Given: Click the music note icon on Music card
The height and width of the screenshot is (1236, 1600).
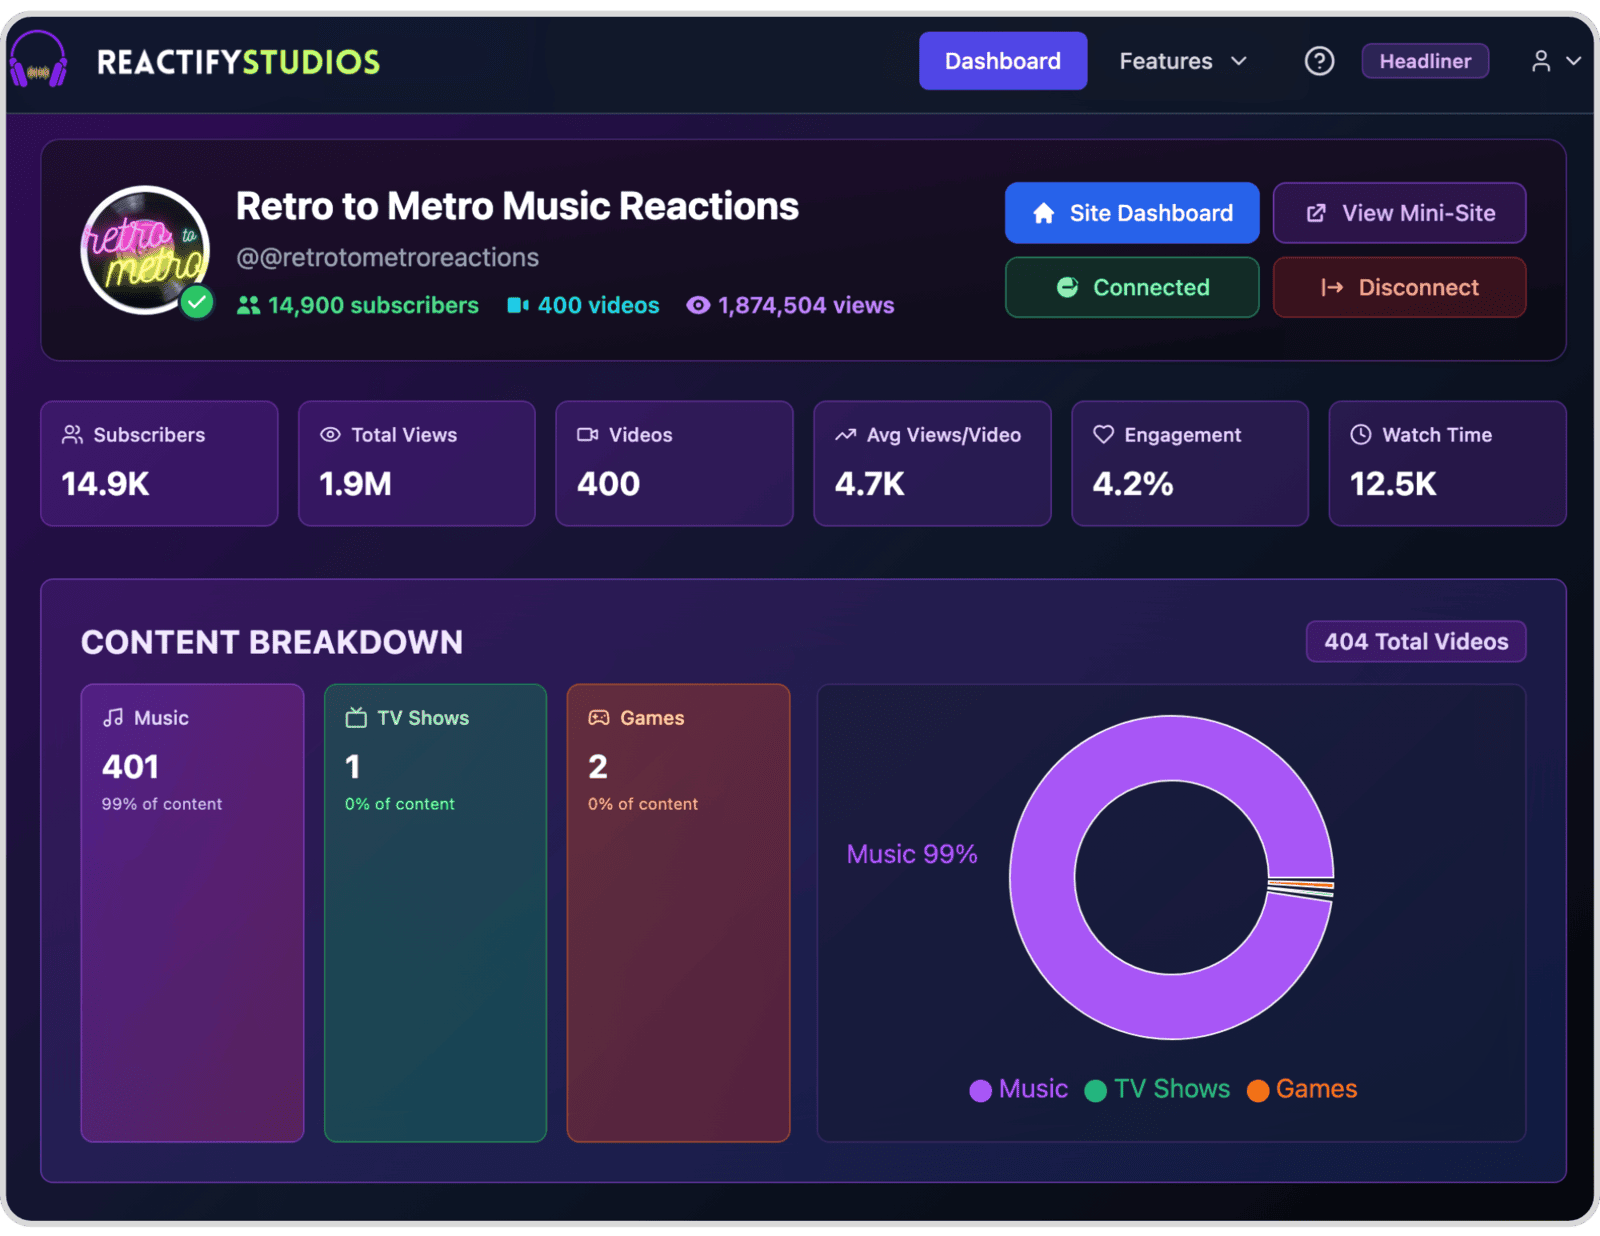Looking at the screenshot, I should tap(113, 718).
